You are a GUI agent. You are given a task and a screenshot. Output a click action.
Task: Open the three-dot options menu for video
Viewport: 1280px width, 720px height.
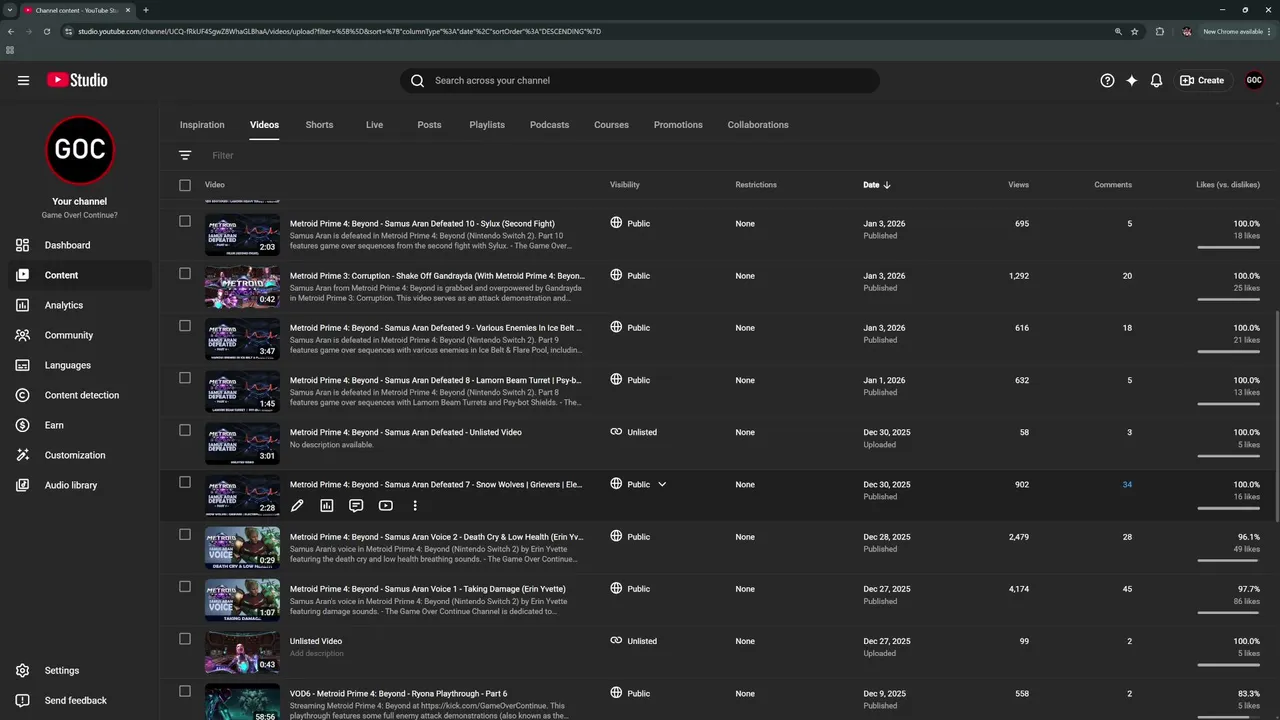click(x=415, y=506)
